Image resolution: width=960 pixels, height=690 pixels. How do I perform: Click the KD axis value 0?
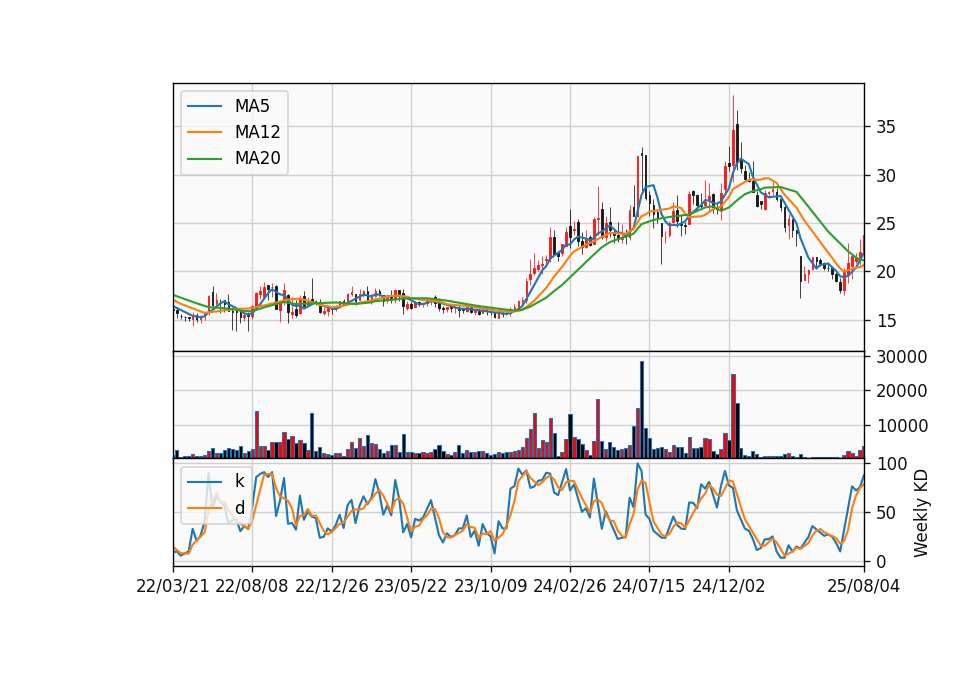(882, 561)
